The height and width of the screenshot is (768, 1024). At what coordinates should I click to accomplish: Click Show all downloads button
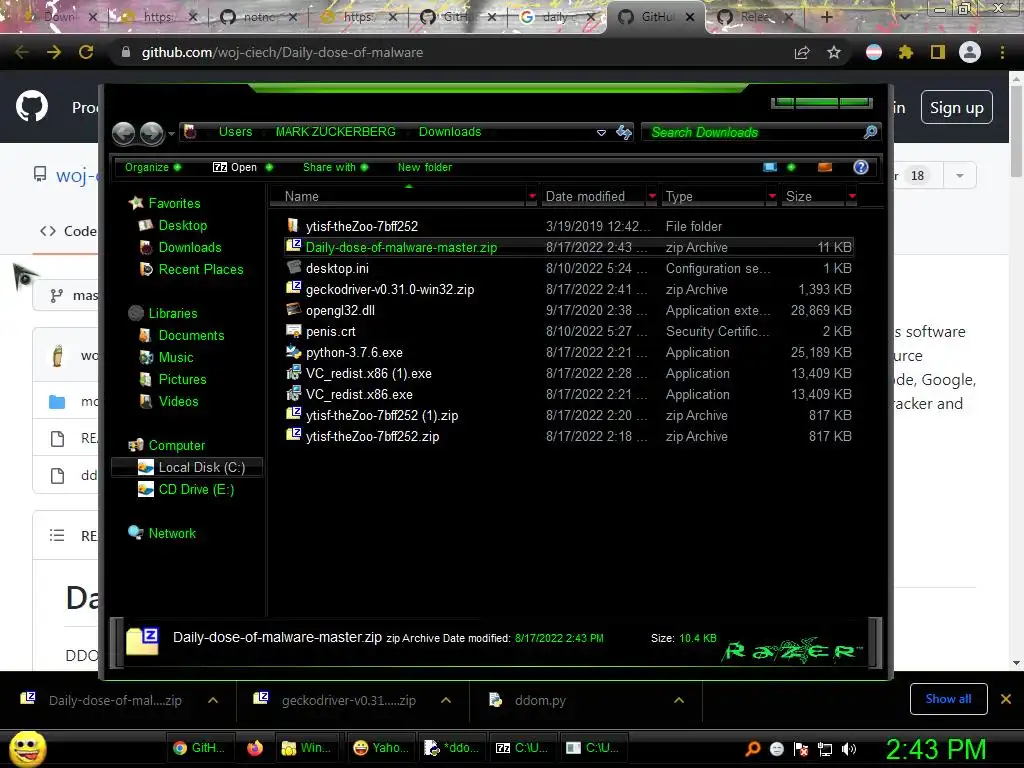948,699
